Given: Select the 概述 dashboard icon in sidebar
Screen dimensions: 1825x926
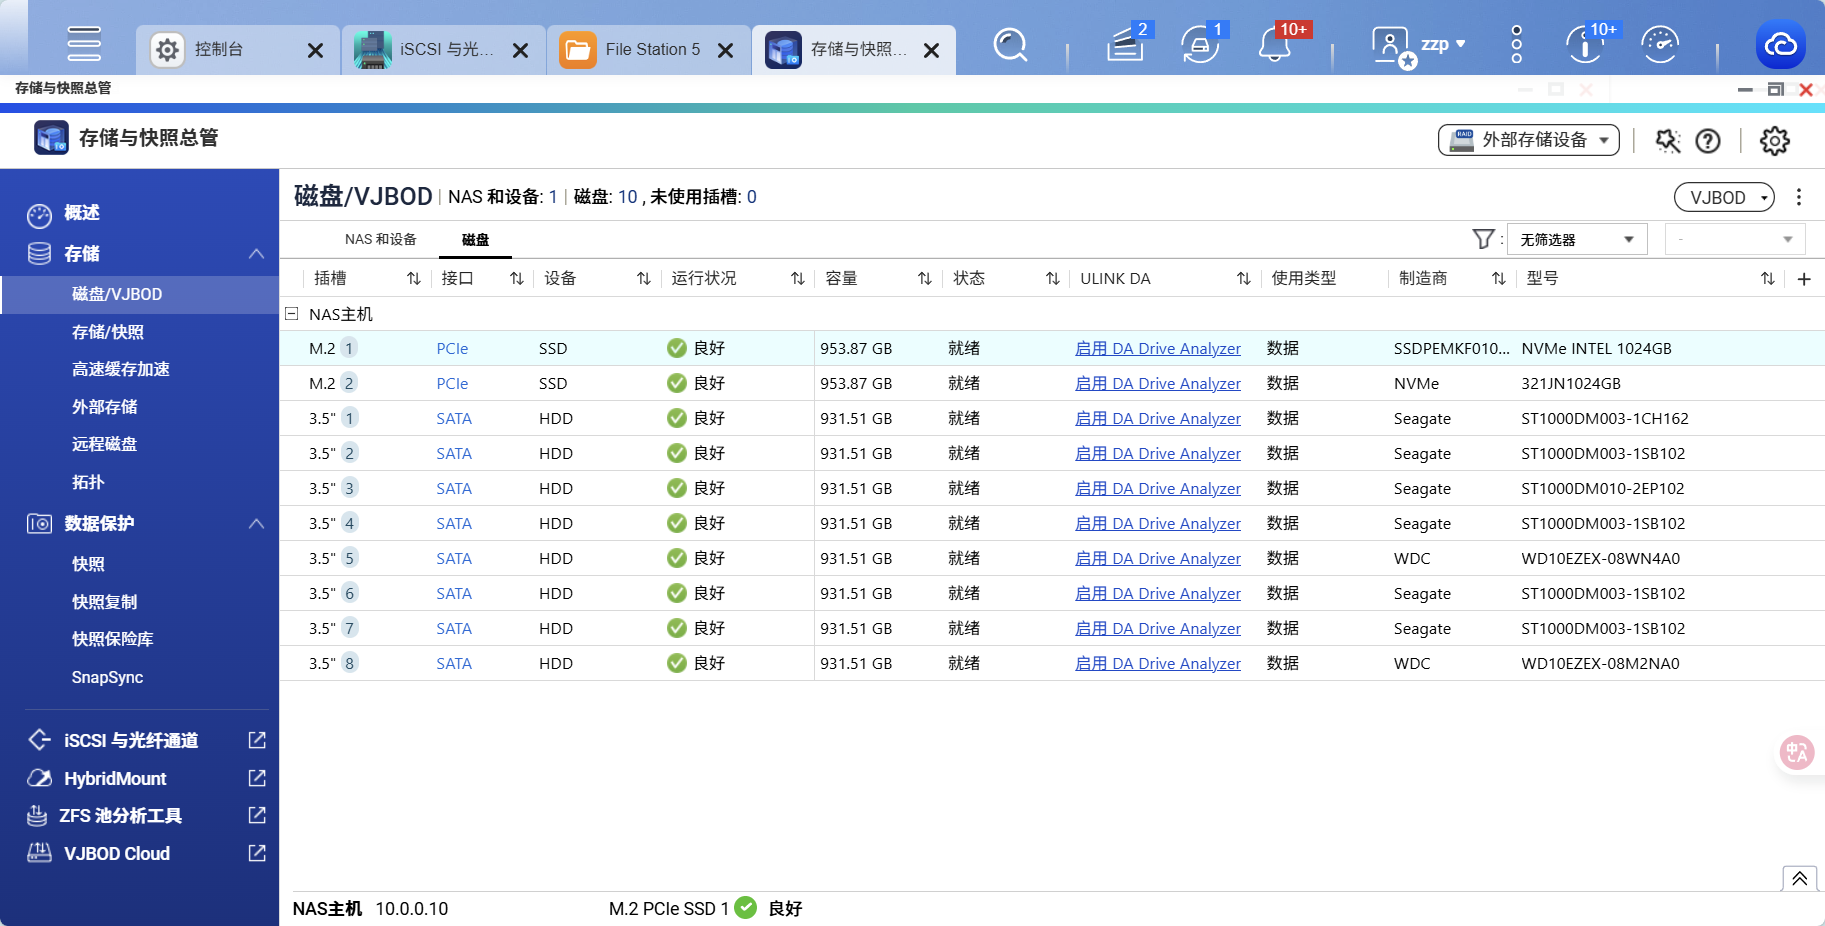Looking at the screenshot, I should tap(40, 213).
